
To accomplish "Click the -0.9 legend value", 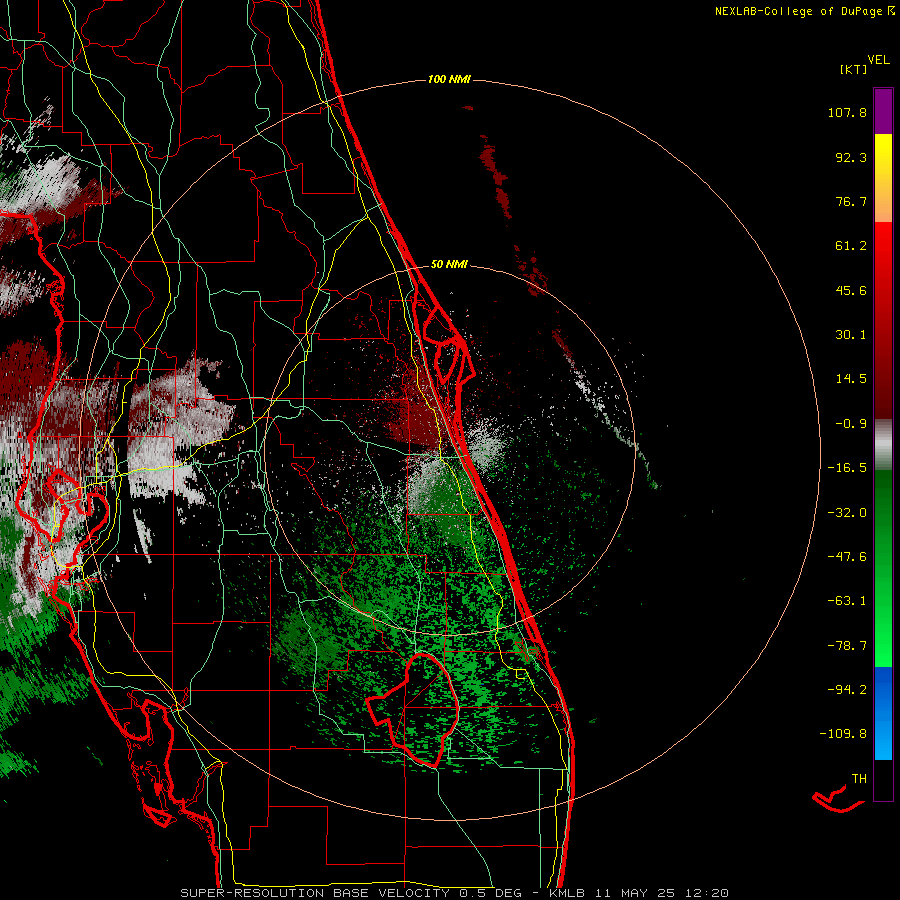I will click(x=851, y=424).
